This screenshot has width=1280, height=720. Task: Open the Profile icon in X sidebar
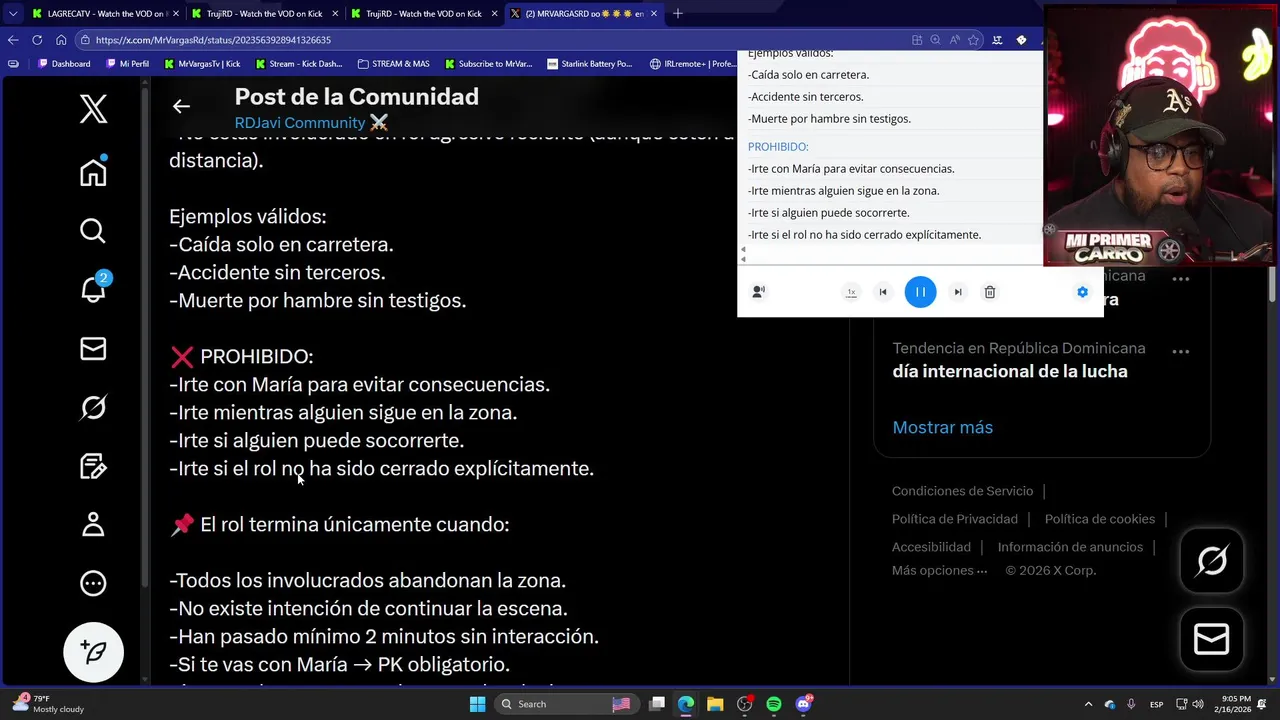(x=93, y=524)
